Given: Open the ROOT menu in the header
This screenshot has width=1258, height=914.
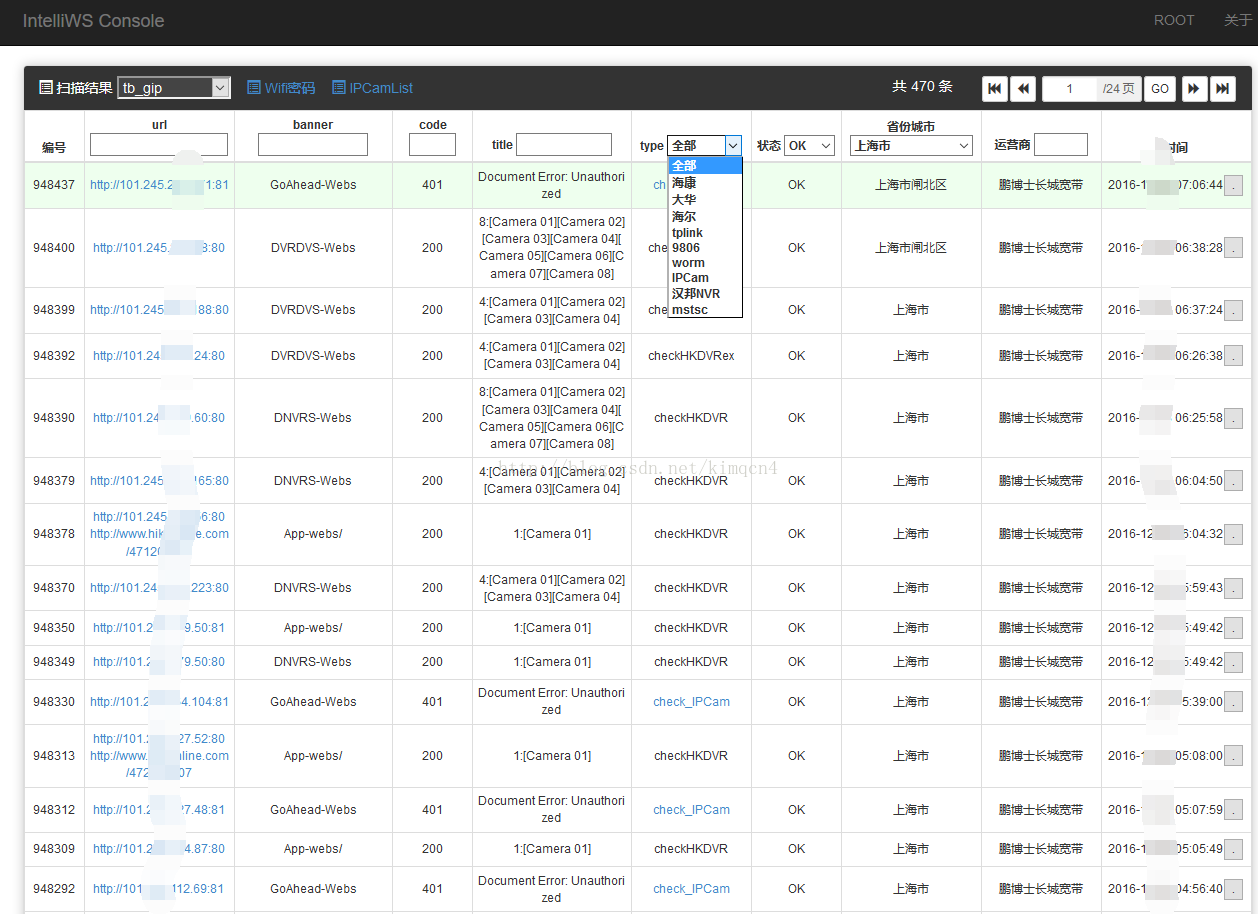Looking at the screenshot, I should coord(1174,20).
